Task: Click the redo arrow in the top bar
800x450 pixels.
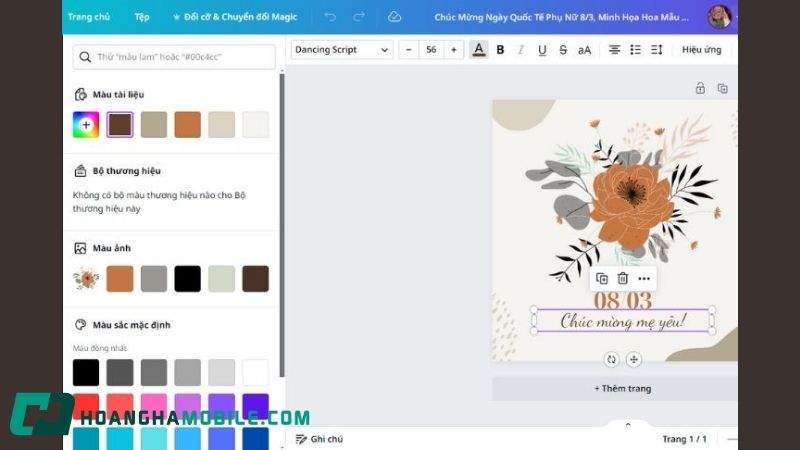Action: (x=359, y=17)
